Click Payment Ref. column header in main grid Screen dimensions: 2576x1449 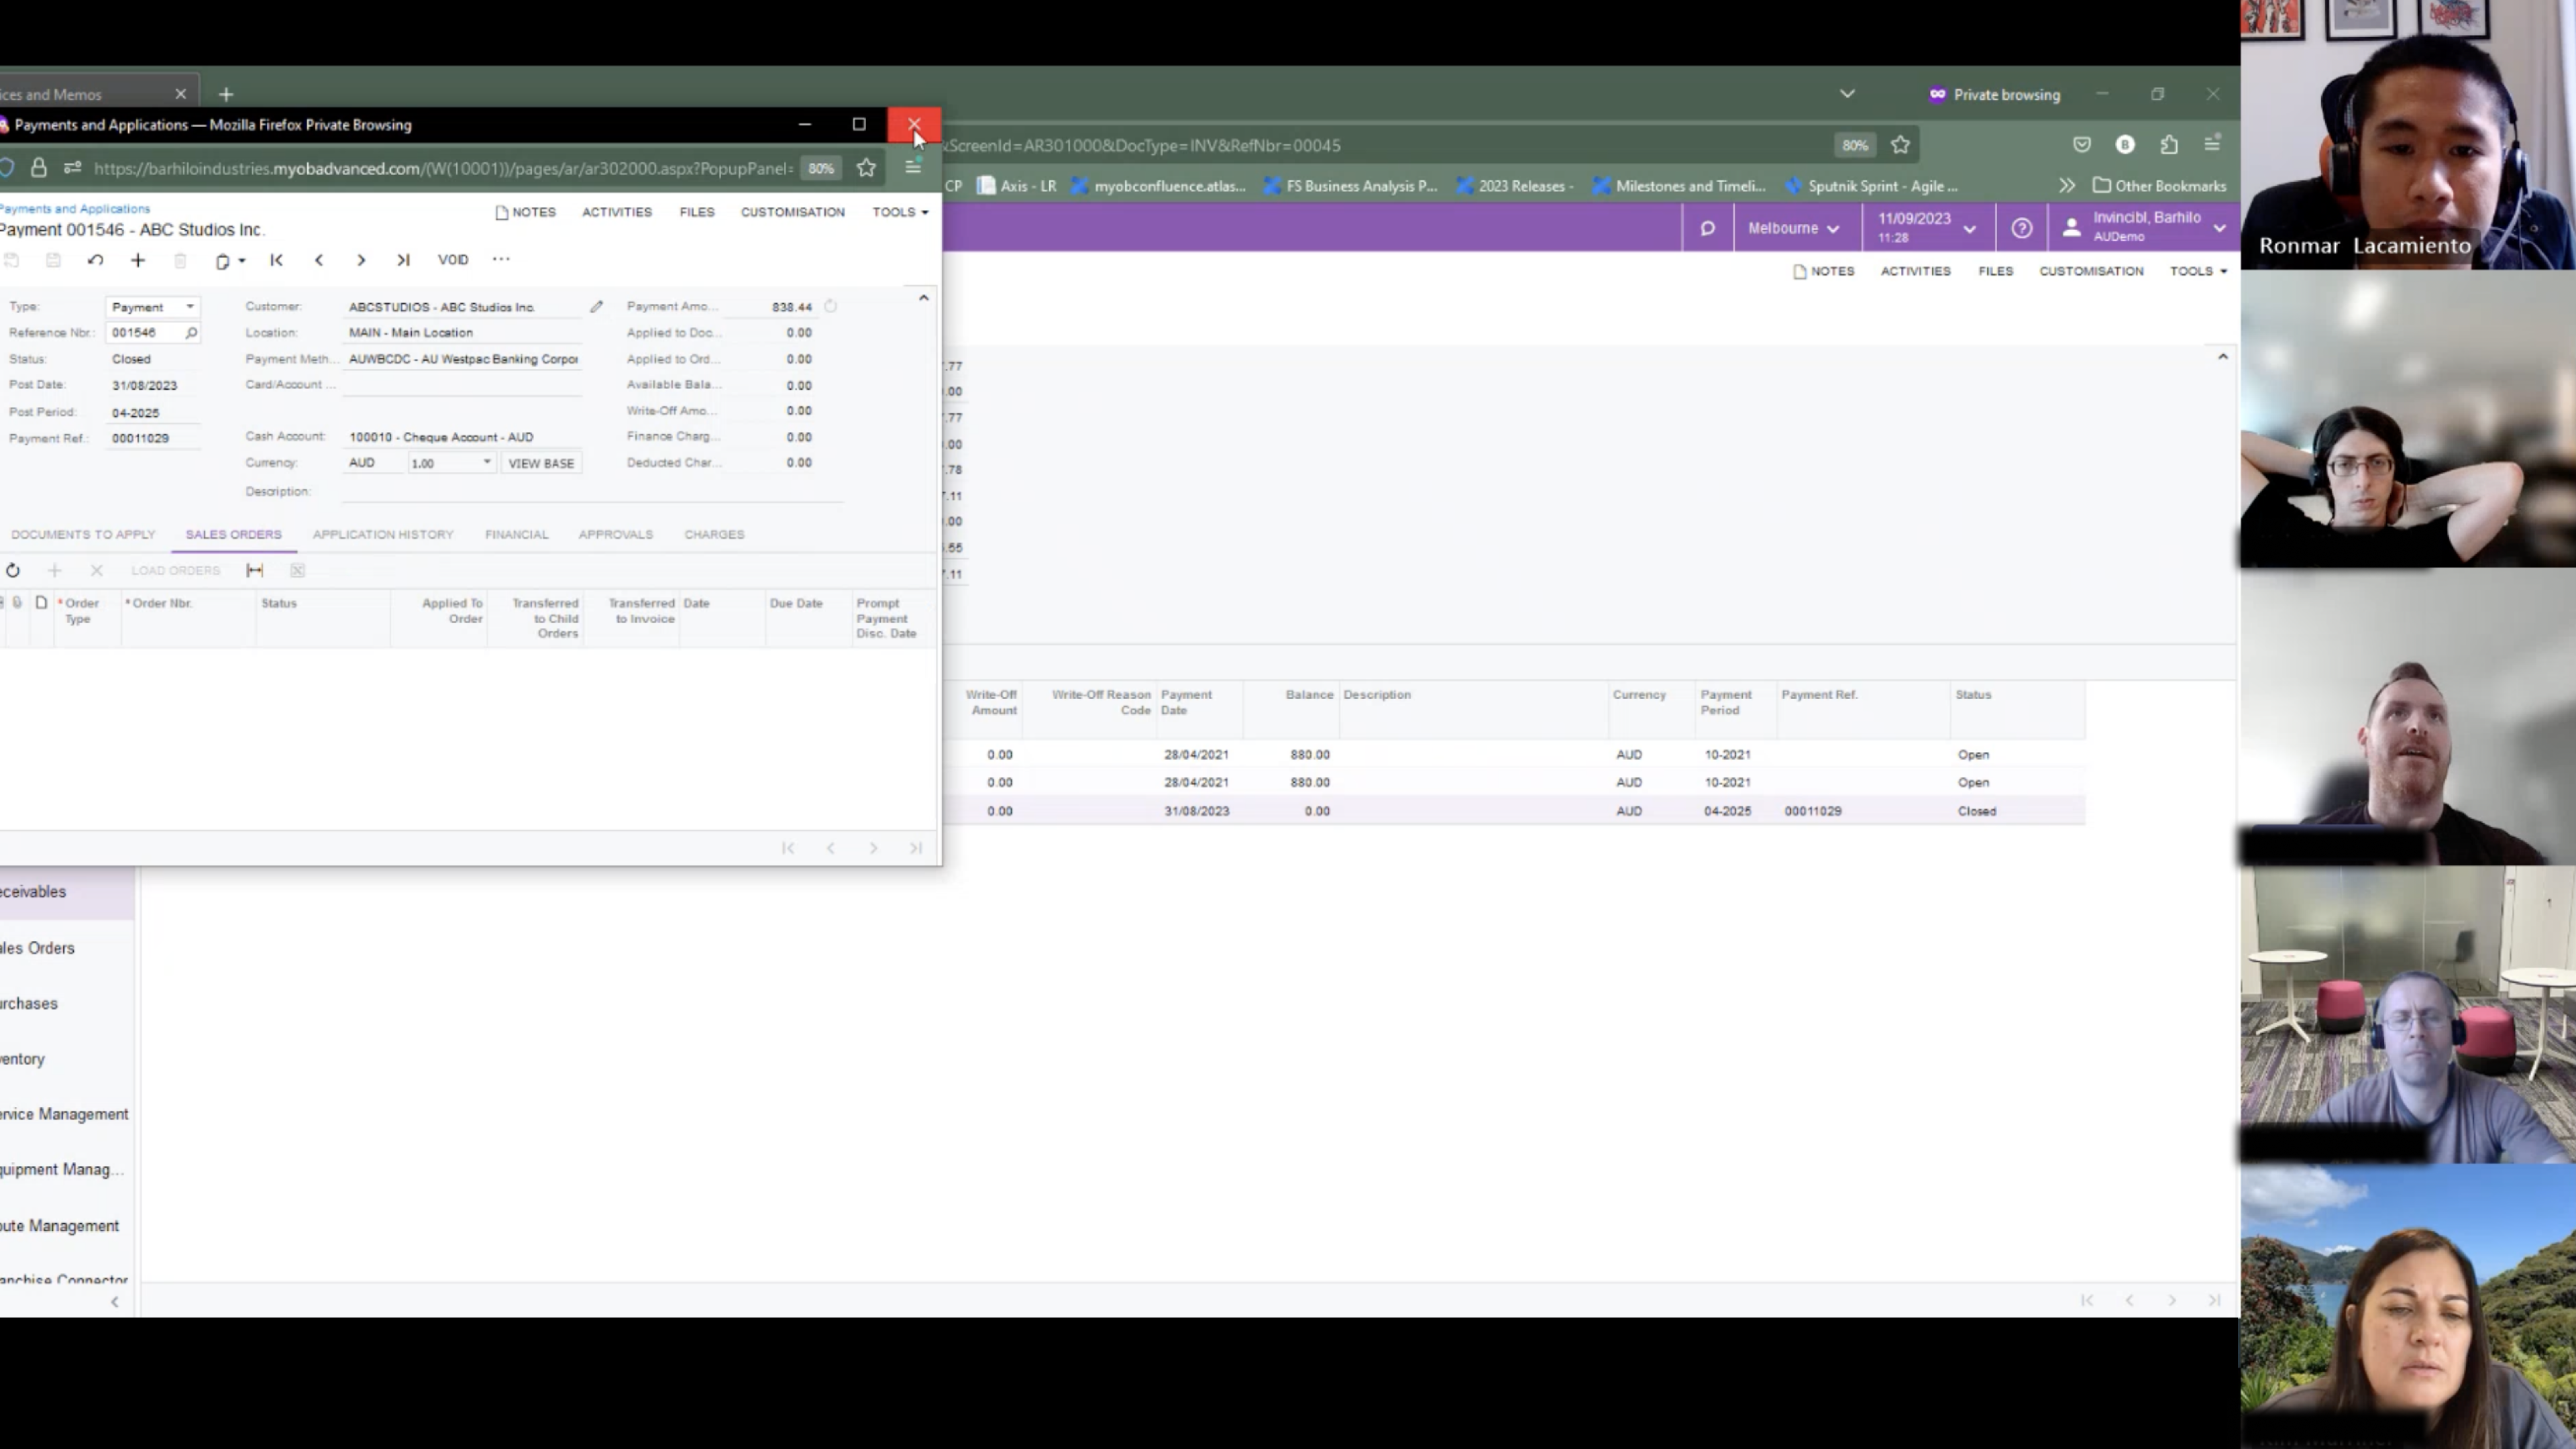click(1819, 695)
